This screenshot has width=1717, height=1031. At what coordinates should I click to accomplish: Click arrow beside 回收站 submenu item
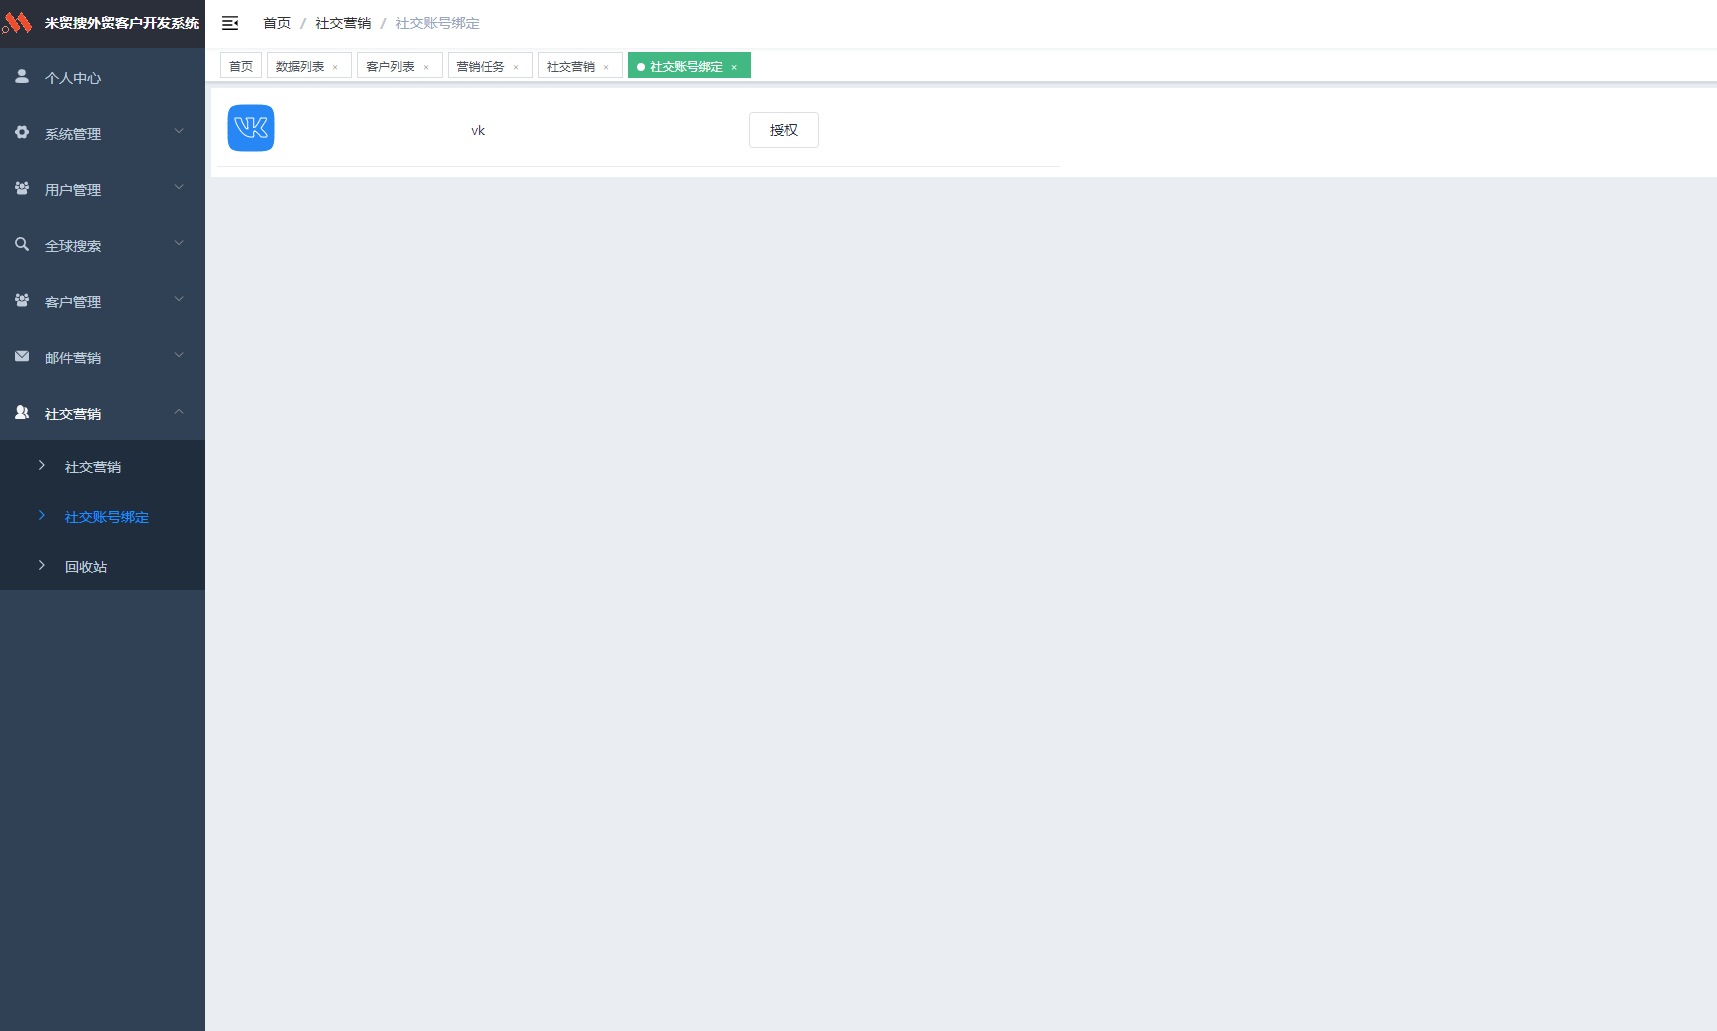pyautogui.click(x=42, y=565)
